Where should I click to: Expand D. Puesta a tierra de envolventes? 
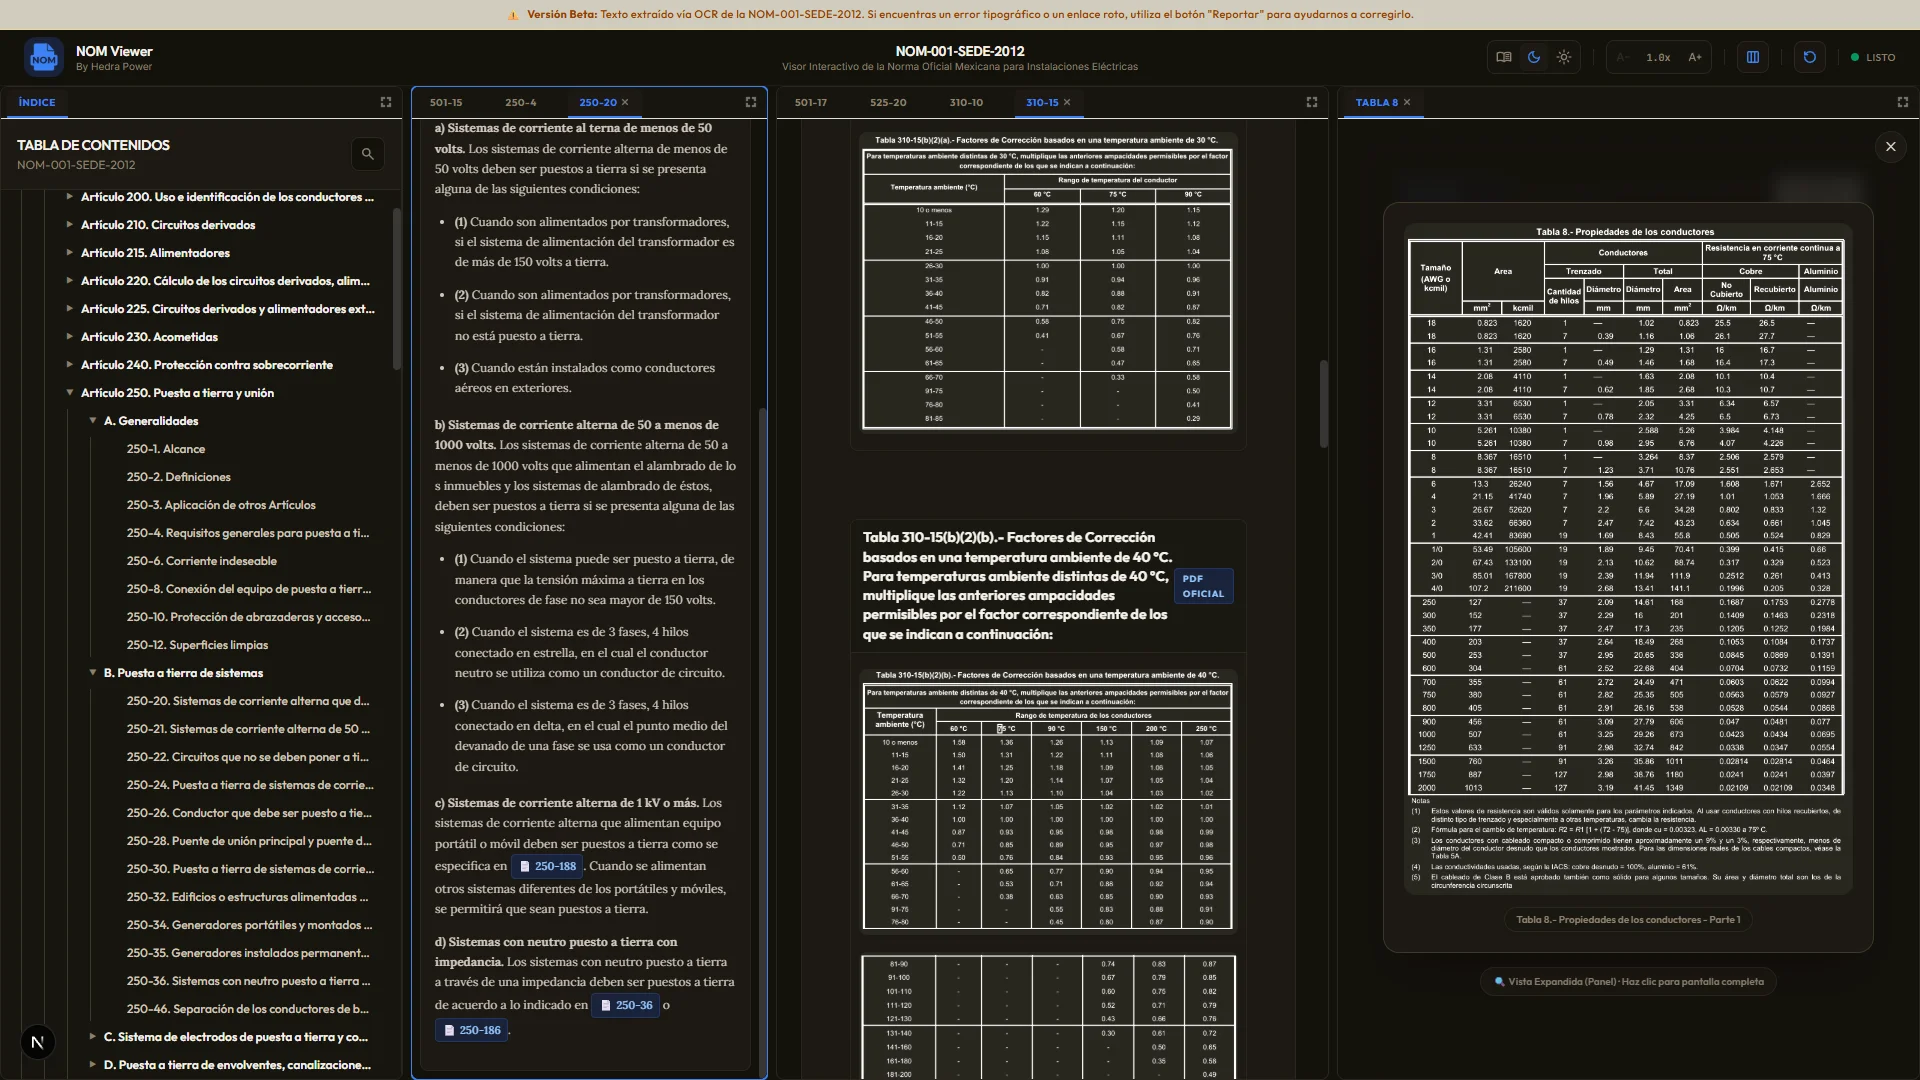(x=92, y=1065)
